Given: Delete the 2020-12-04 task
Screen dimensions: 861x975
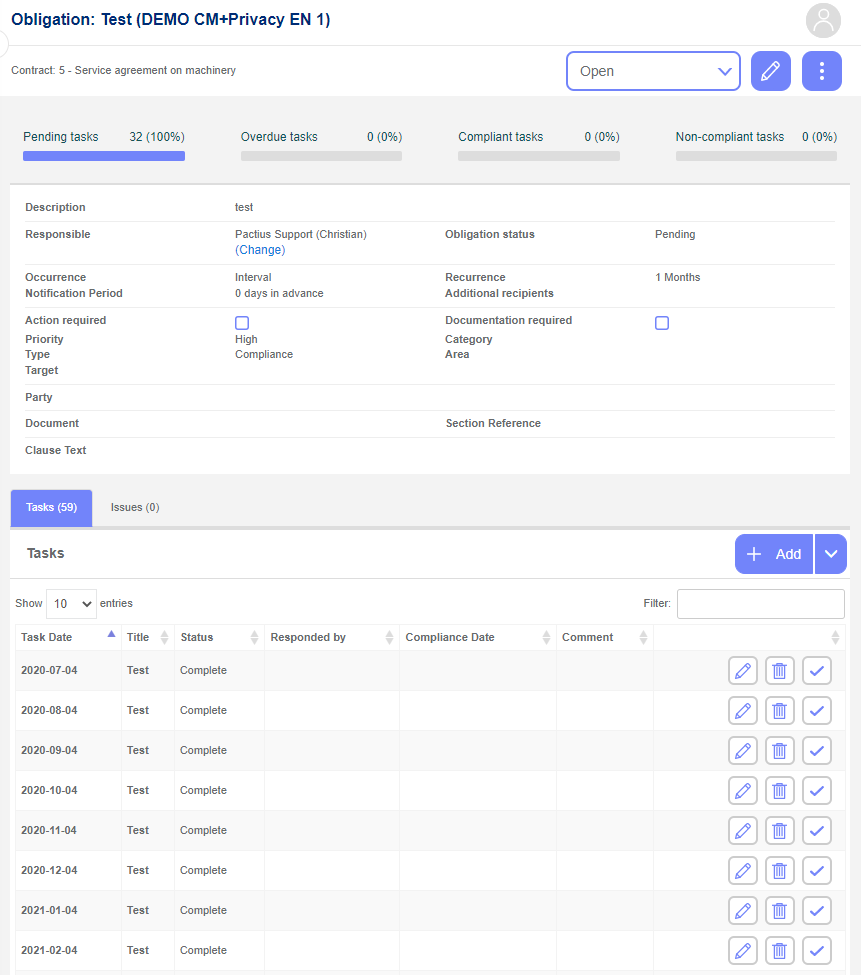Looking at the screenshot, I should [x=780, y=871].
